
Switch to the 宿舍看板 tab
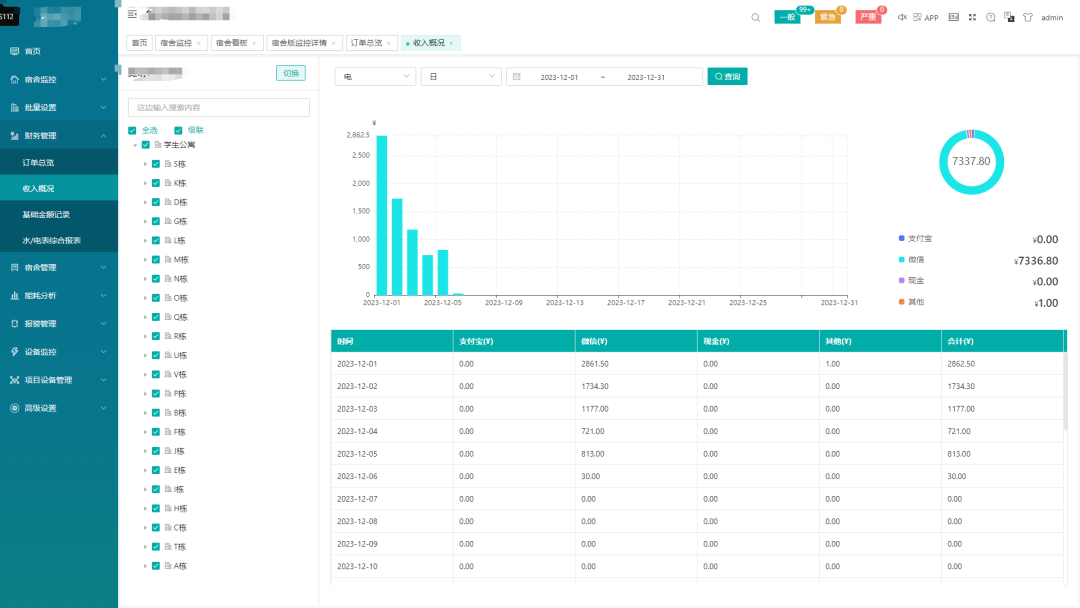click(236, 43)
